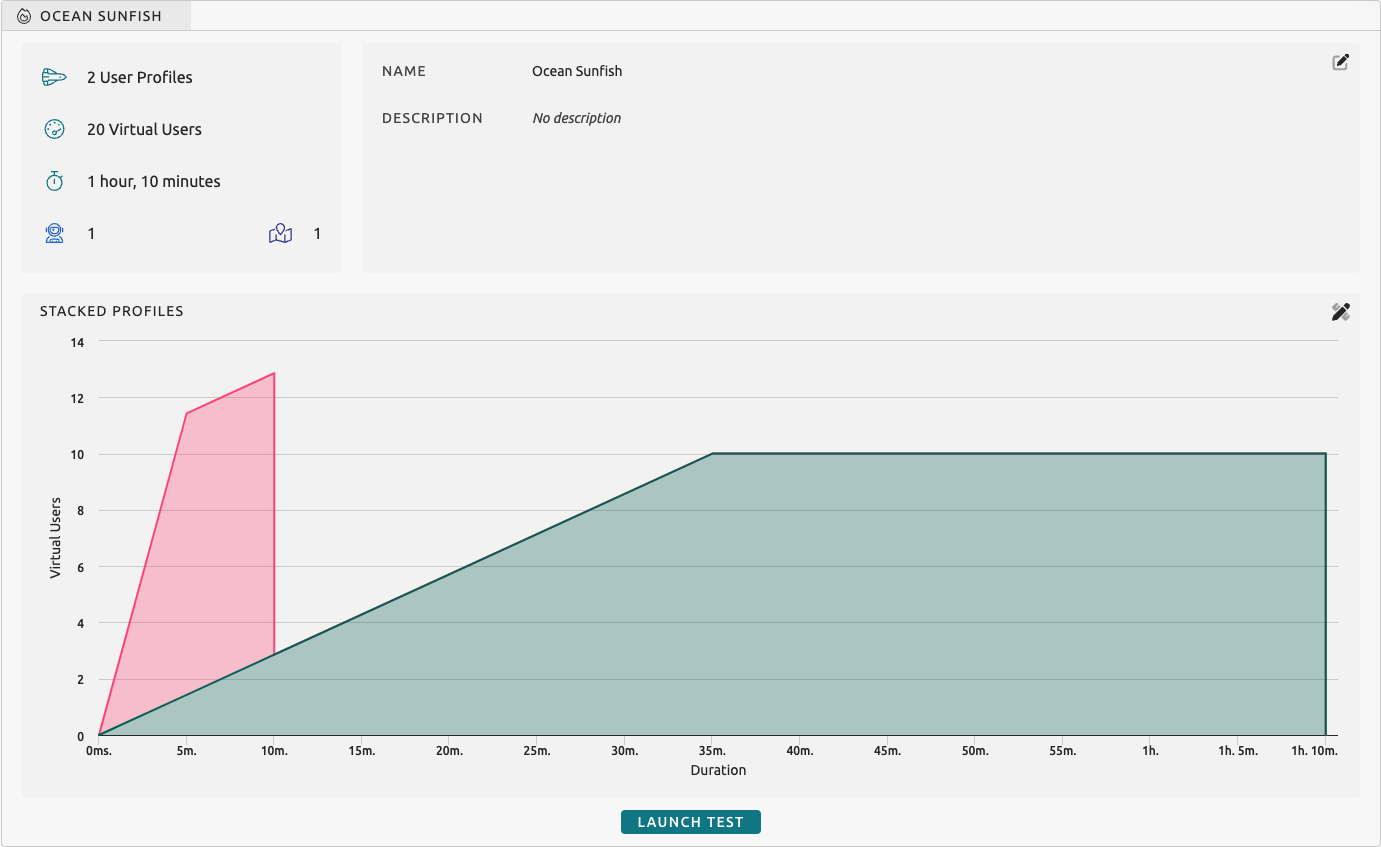Click the 2 User Profiles label
The height and width of the screenshot is (847, 1381).
pos(140,77)
